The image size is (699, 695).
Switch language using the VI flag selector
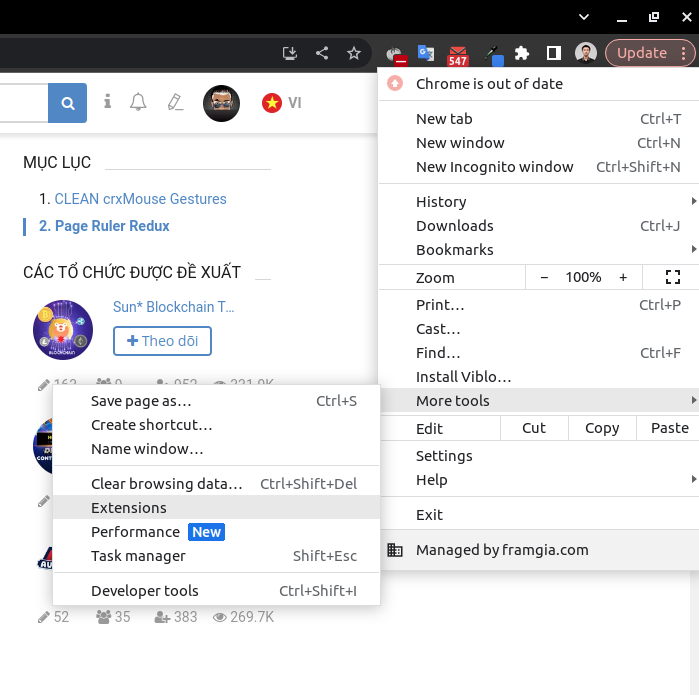tap(282, 103)
